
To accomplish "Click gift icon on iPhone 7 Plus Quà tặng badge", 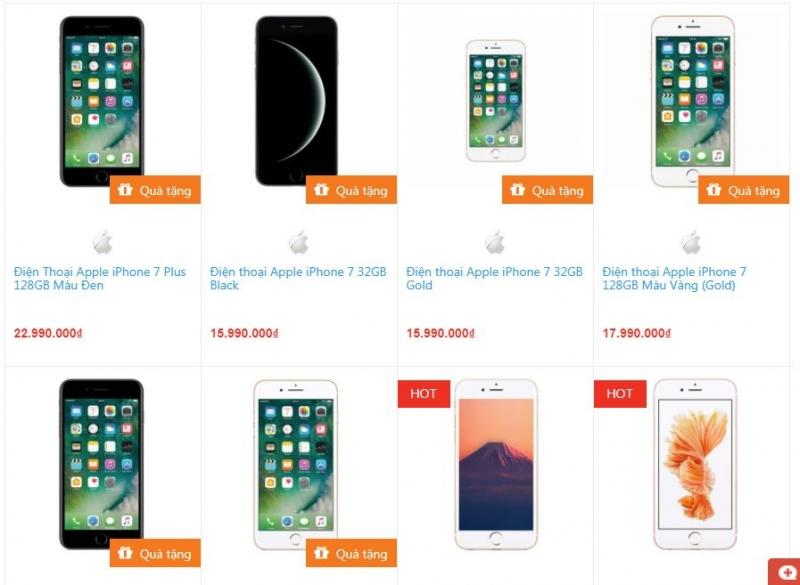I will tap(125, 190).
